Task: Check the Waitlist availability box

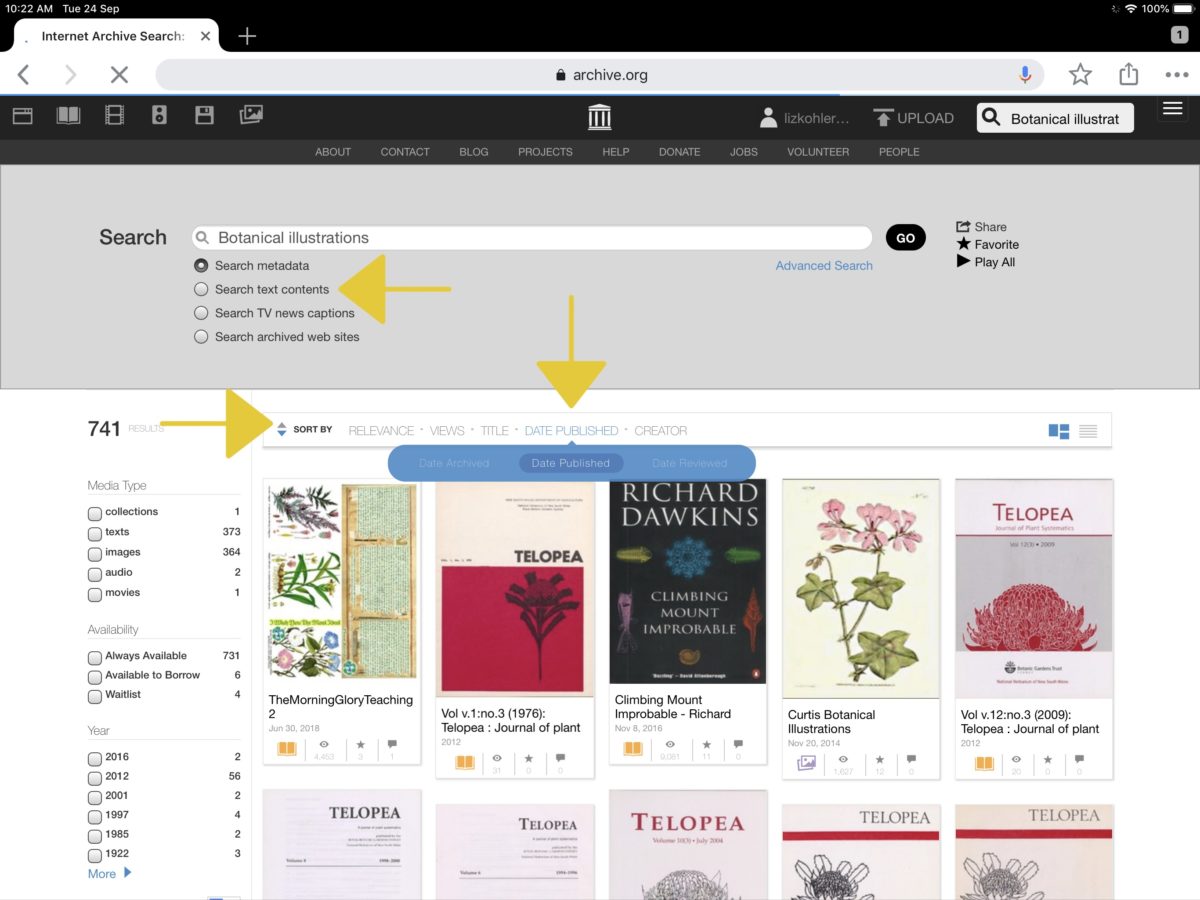Action: click(x=95, y=696)
